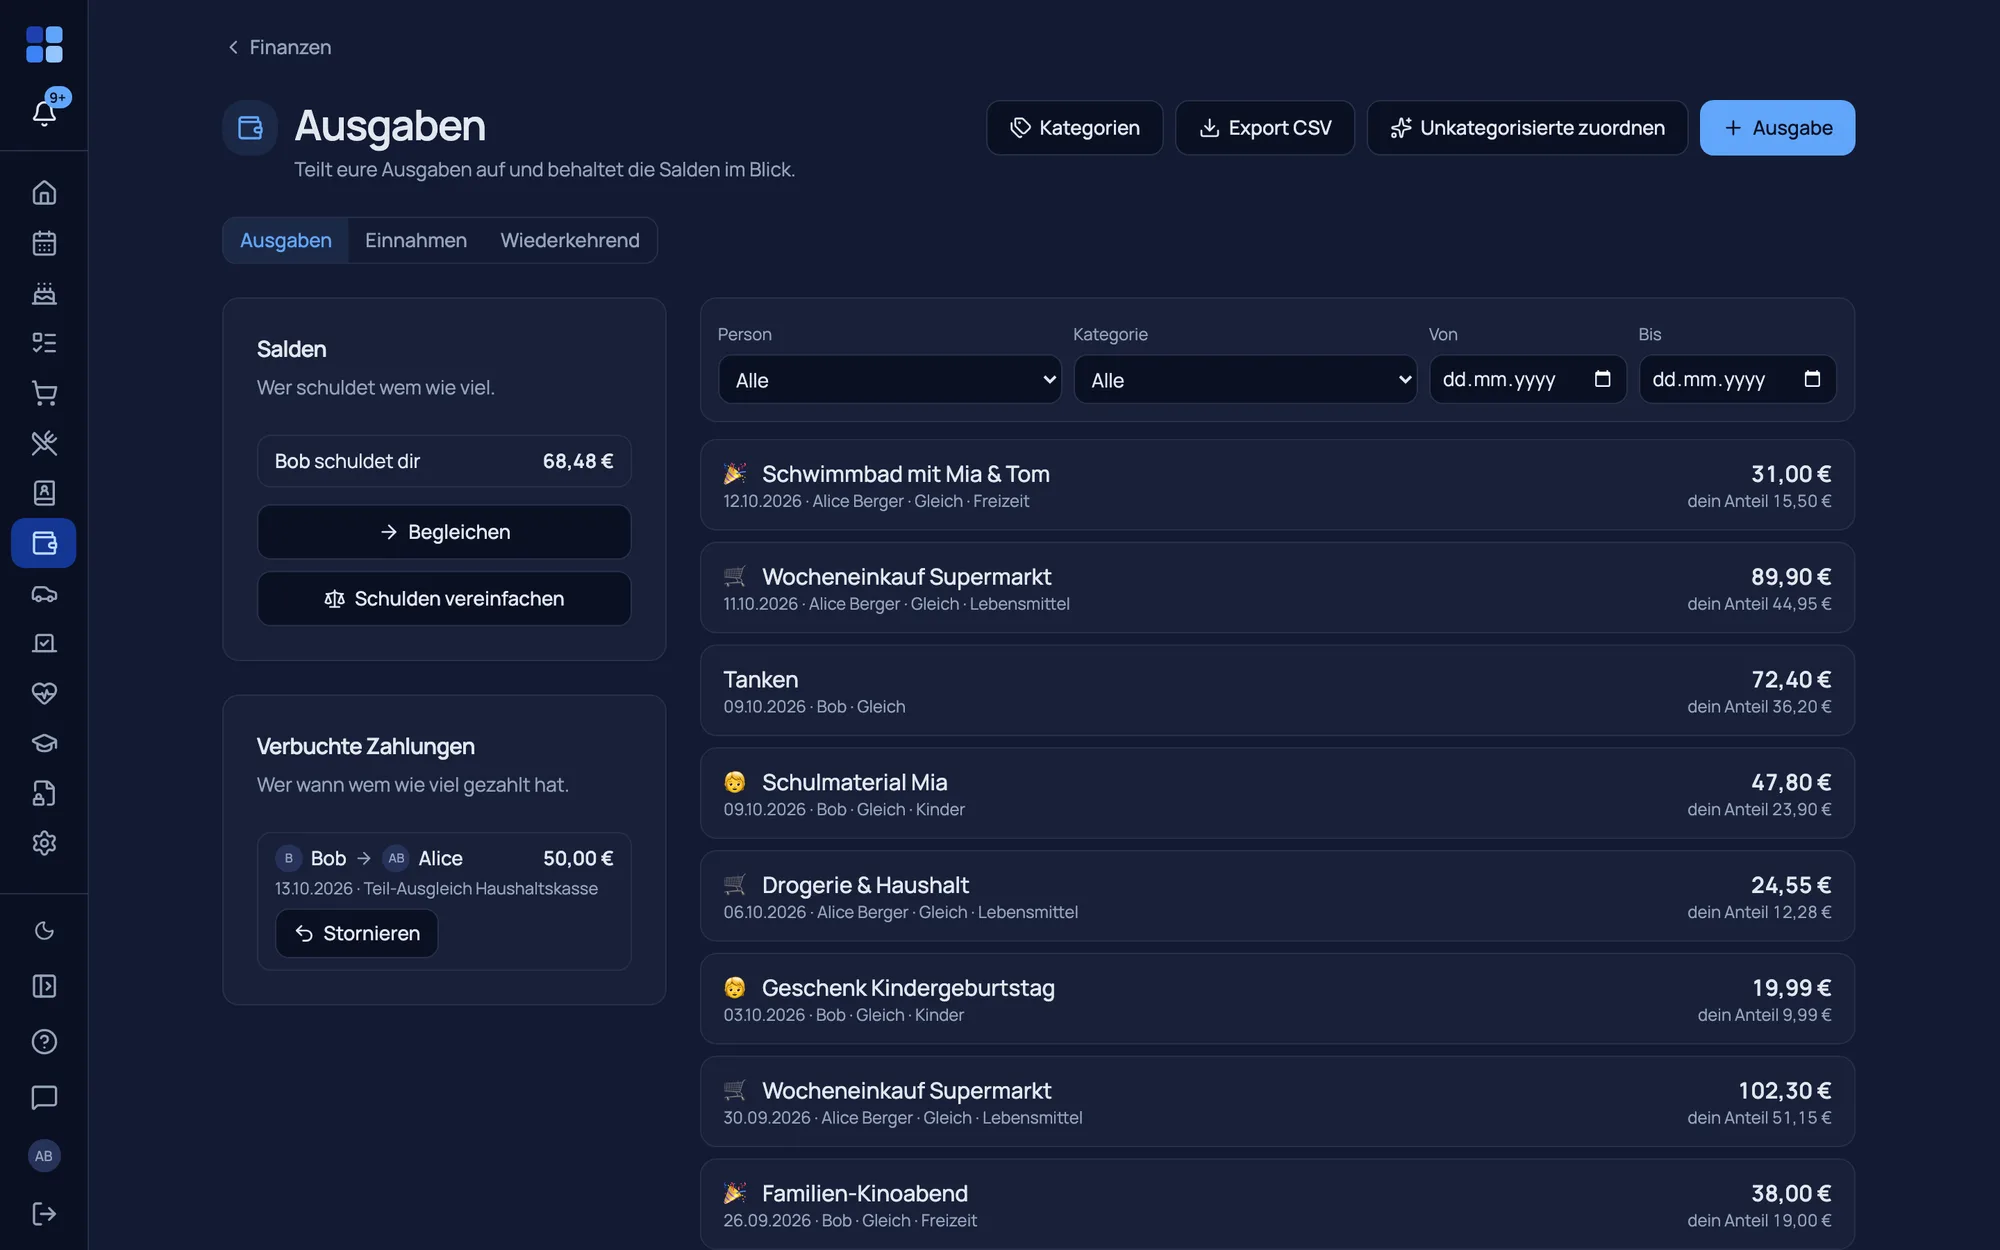Open graduation cap icon in sidebar
The height and width of the screenshot is (1250, 2000).
(x=44, y=743)
